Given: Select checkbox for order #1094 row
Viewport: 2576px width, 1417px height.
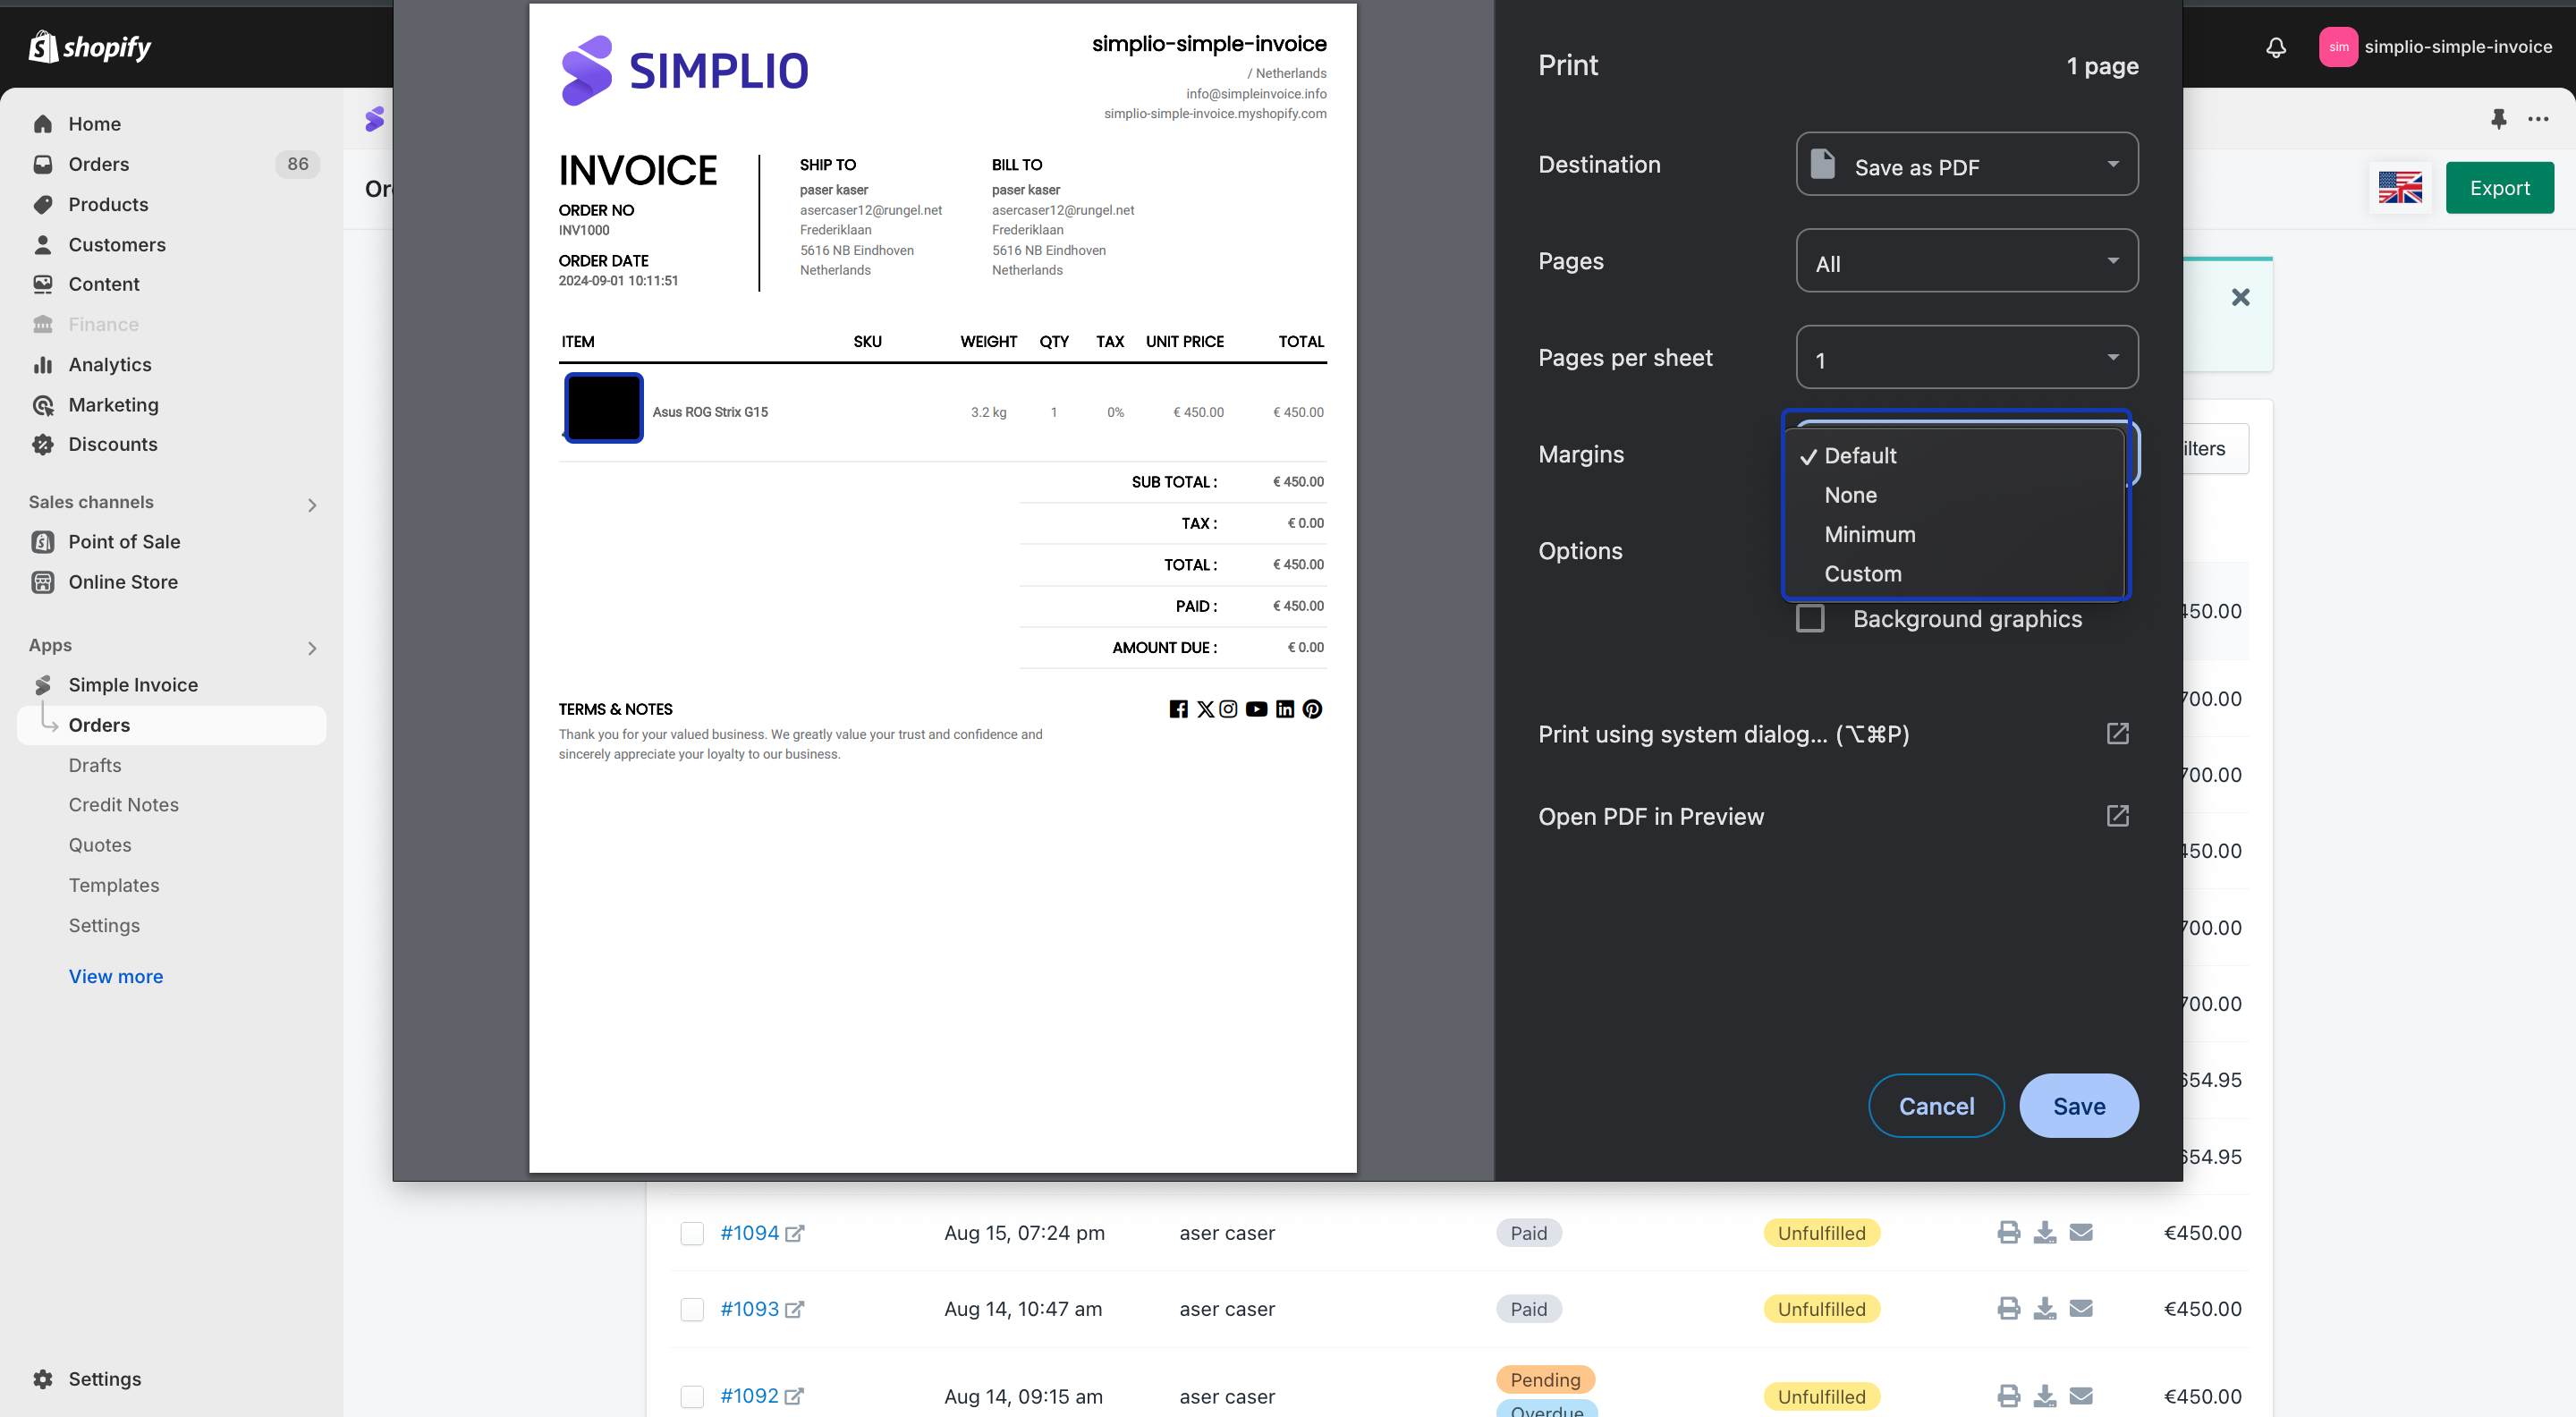Looking at the screenshot, I should tap(692, 1233).
